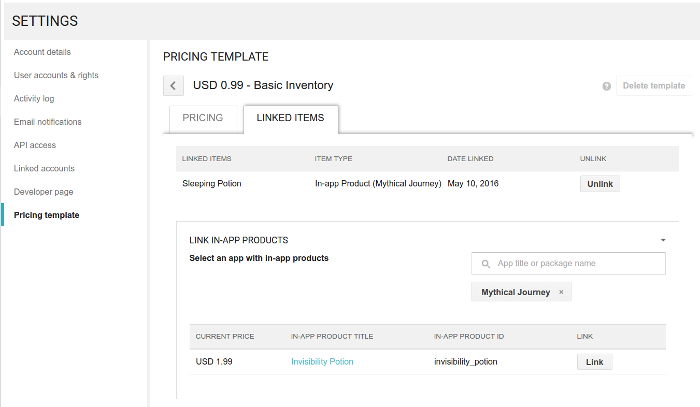The width and height of the screenshot is (700, 407).
Task: Click the Delete template button
Action: (654, 86)
